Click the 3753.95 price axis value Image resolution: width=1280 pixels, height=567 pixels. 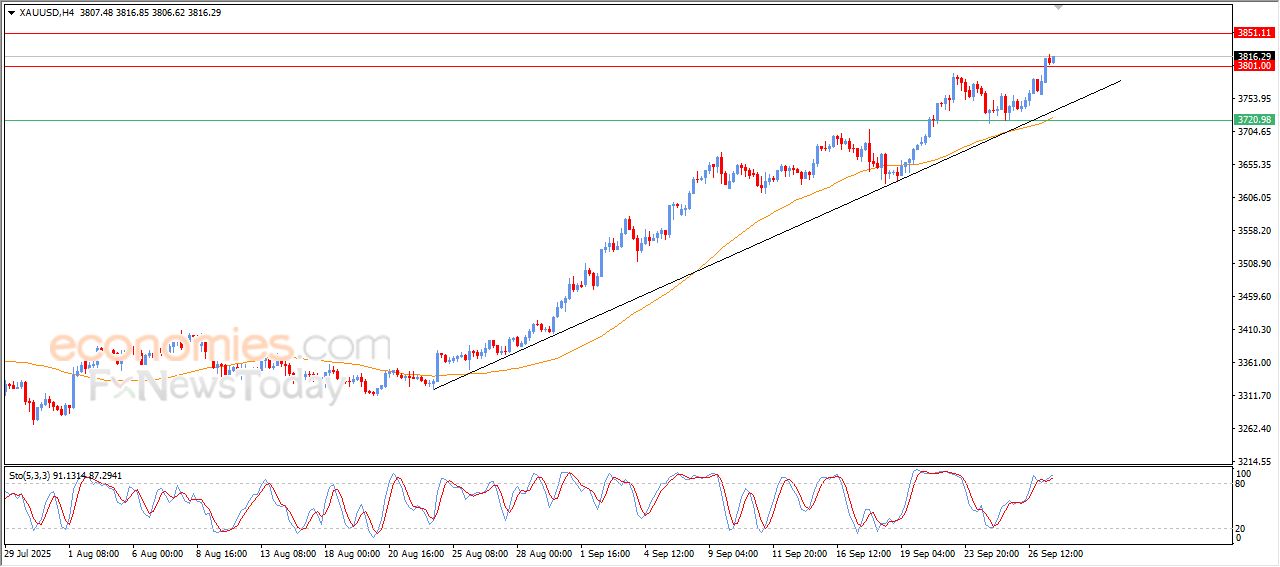(1254, 99)
